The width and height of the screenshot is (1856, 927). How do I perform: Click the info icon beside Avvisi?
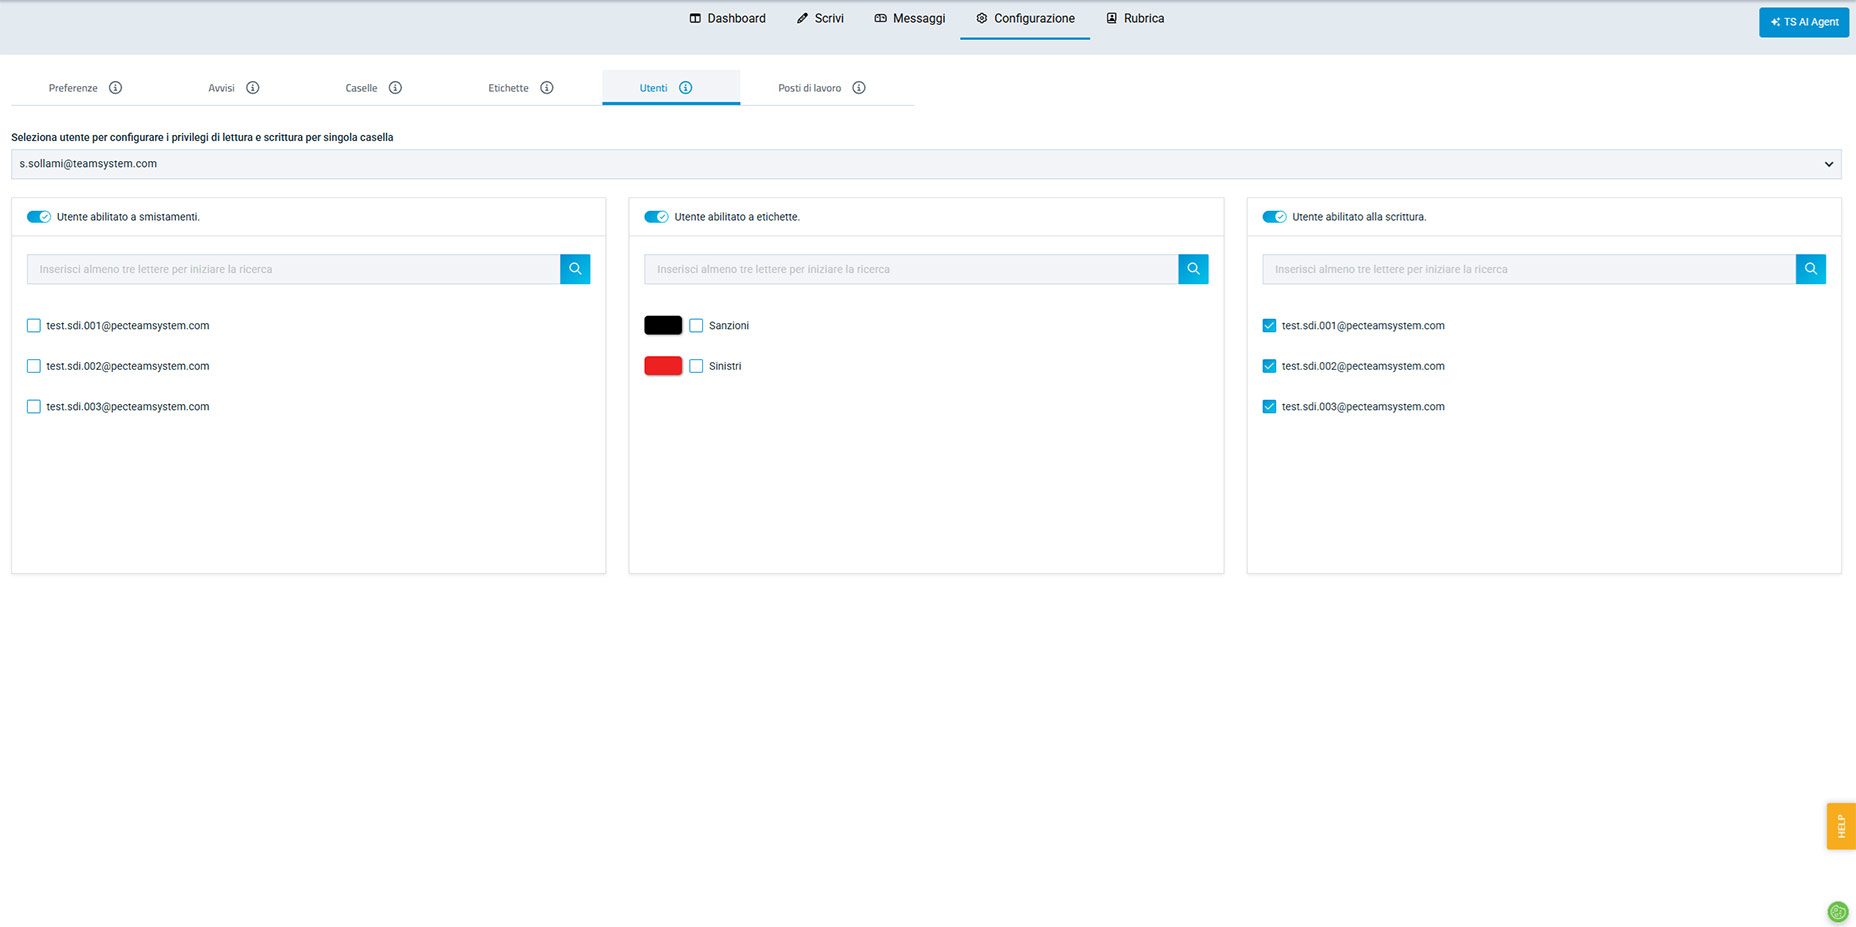tap(253, 88)
